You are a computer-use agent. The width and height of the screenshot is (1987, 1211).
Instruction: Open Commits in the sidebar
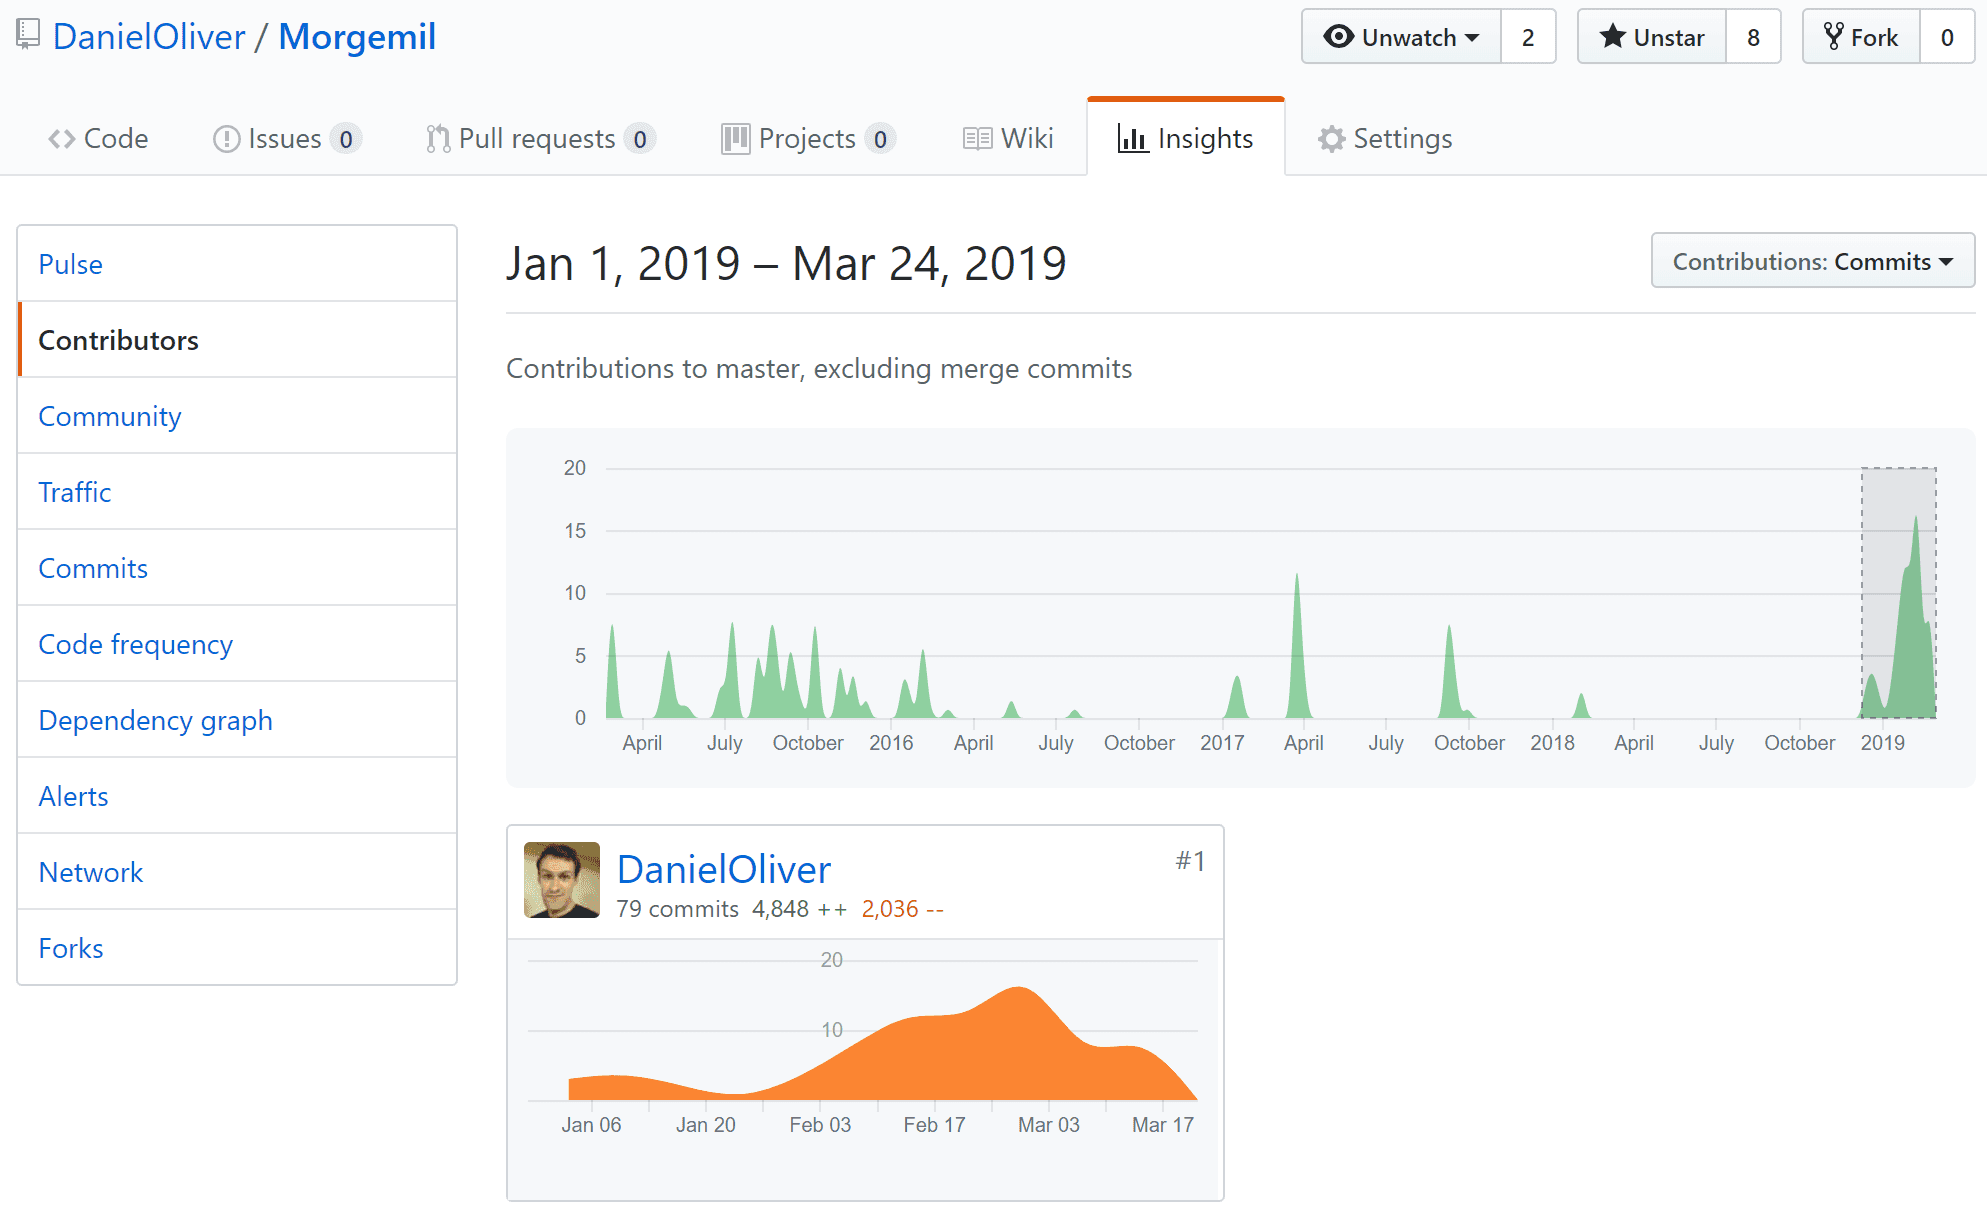(x=237, y=568)
